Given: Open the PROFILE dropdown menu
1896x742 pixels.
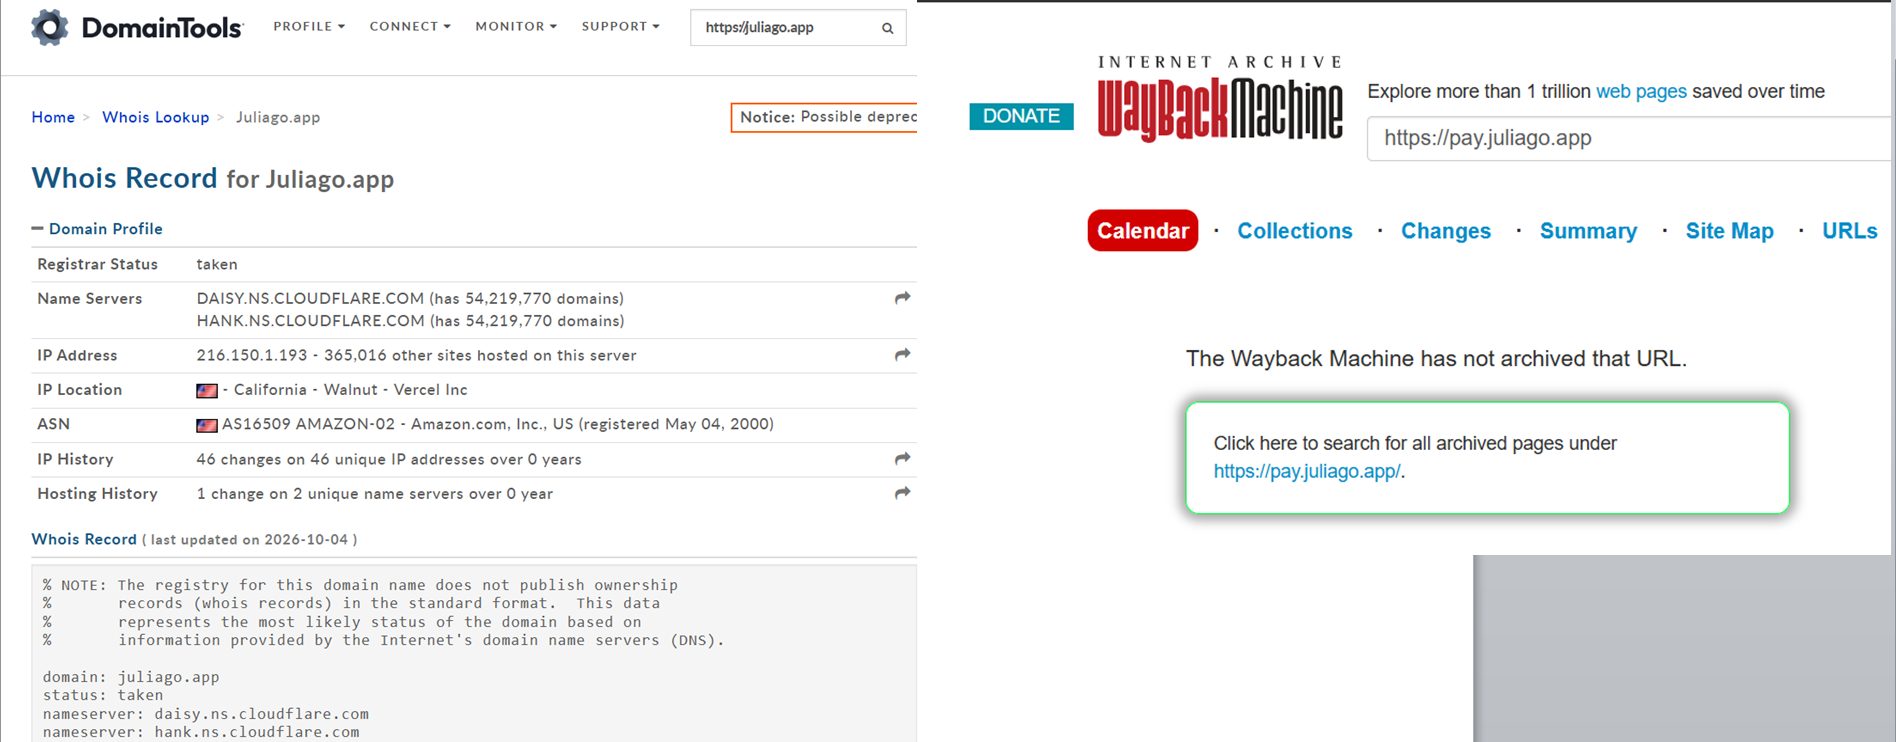Looking at the screenshot, I should pyautogui.click(x=309, y=26).
